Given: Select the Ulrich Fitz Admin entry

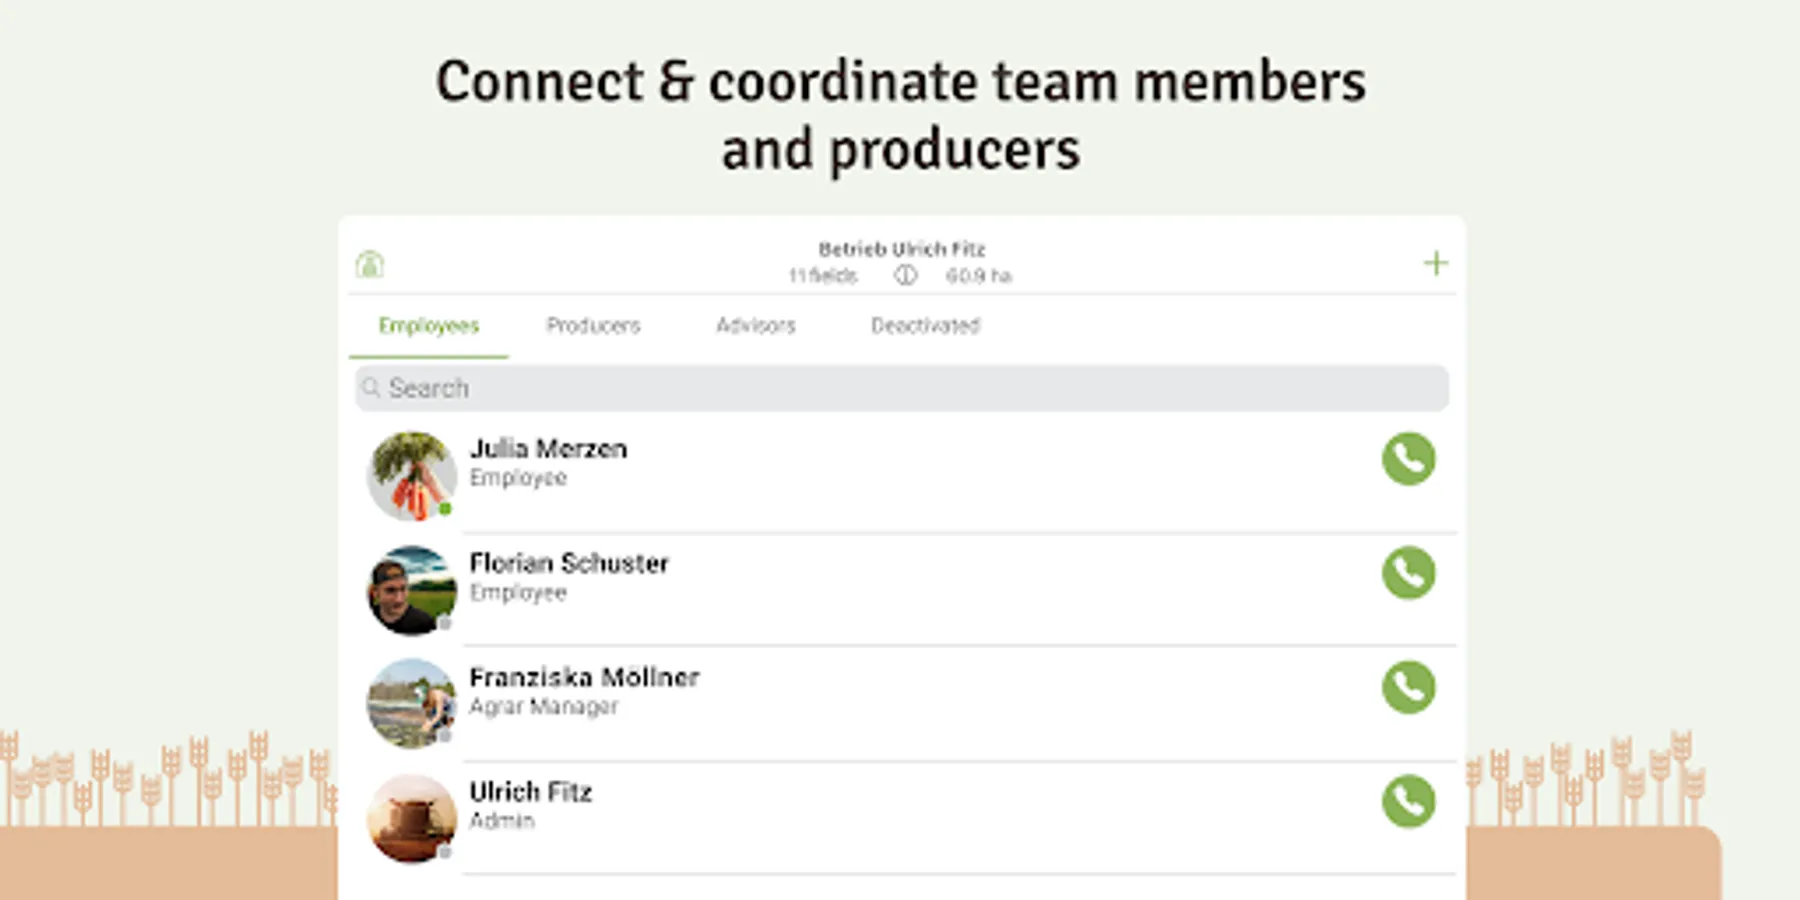Looking at the screenshot, I should [x=530, y=804].
